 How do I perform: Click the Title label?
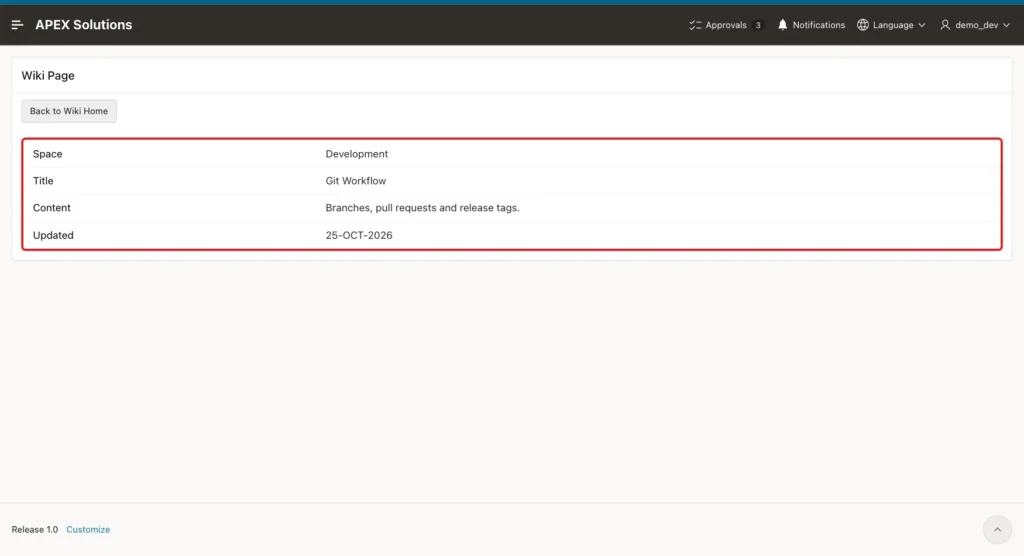click(43, 181)
